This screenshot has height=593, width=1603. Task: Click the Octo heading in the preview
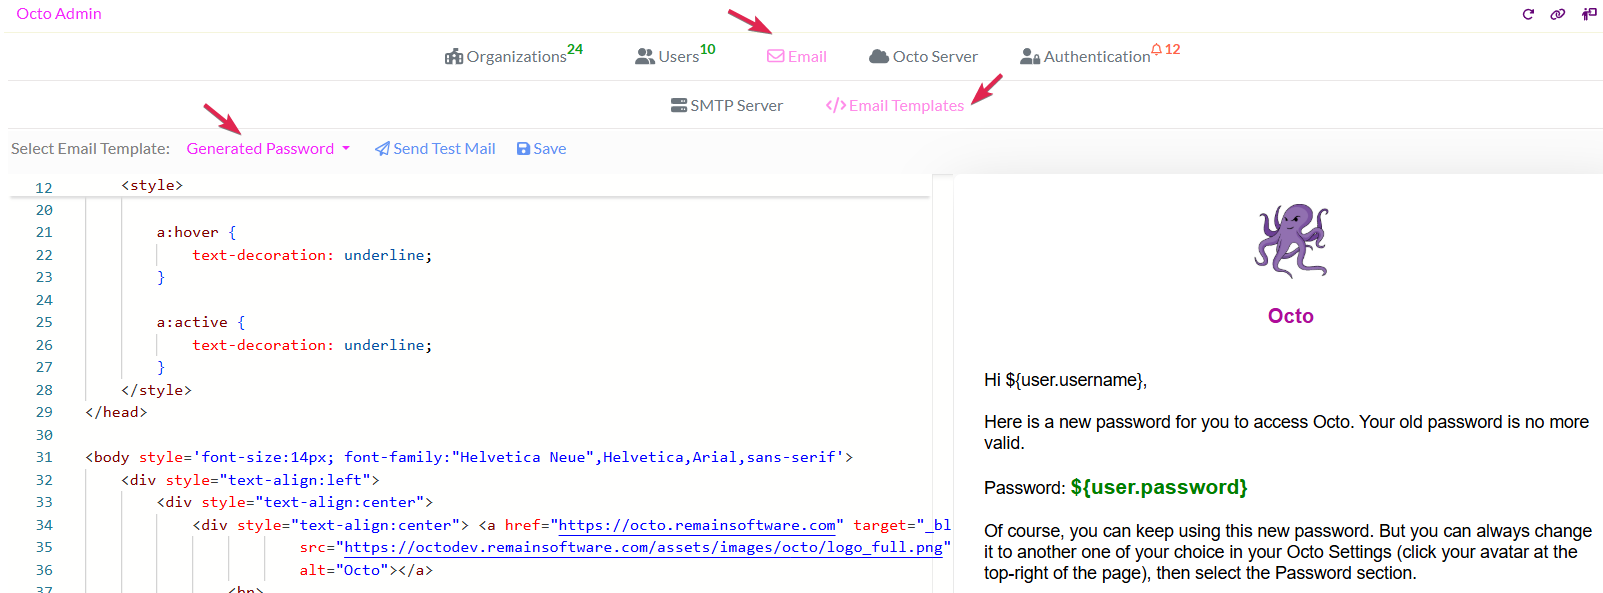click(1290, 316)
